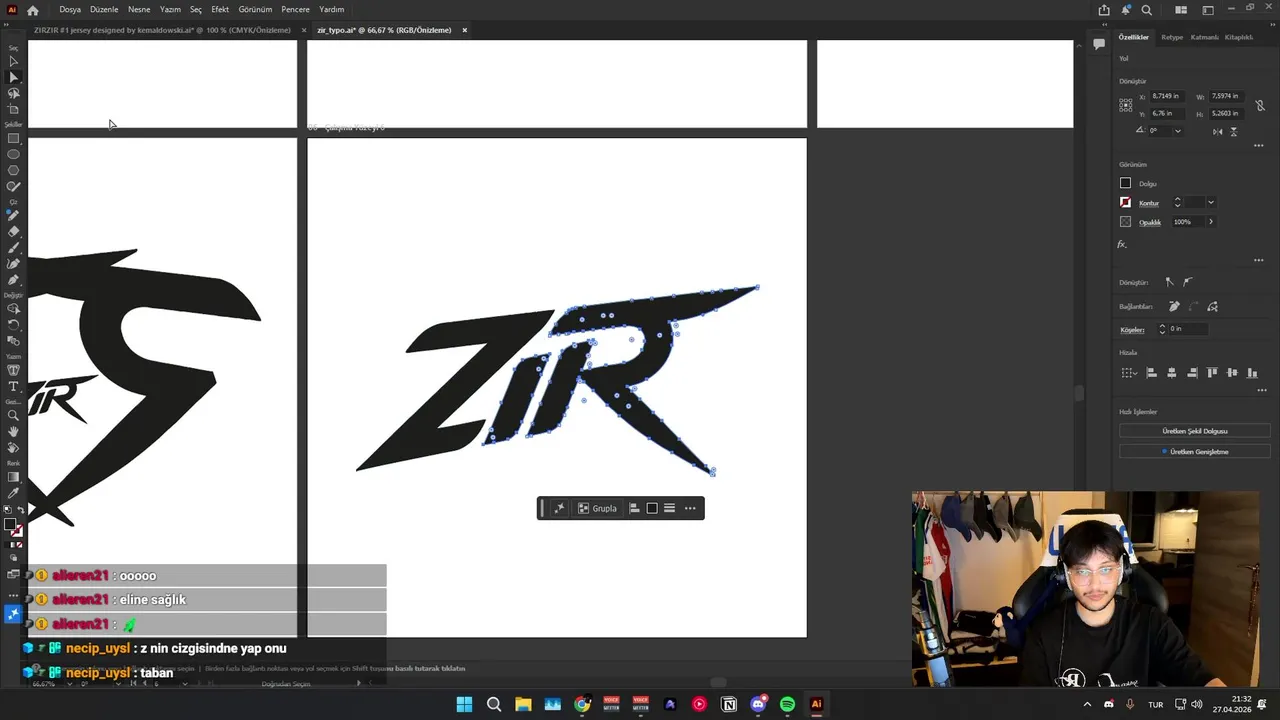
Task: Select the Hand pan tool
Action: click(x=13, y=431)
